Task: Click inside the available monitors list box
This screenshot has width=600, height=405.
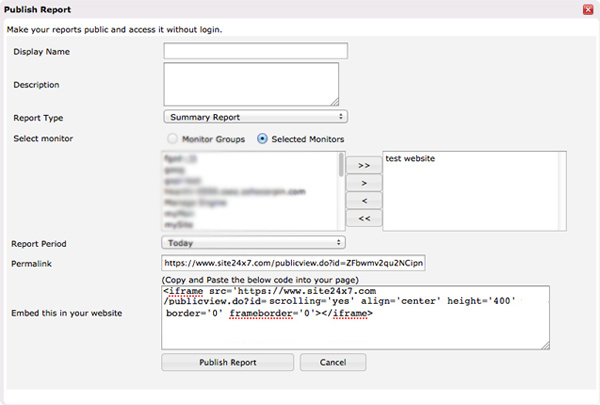Action: [x=250, y=190]
